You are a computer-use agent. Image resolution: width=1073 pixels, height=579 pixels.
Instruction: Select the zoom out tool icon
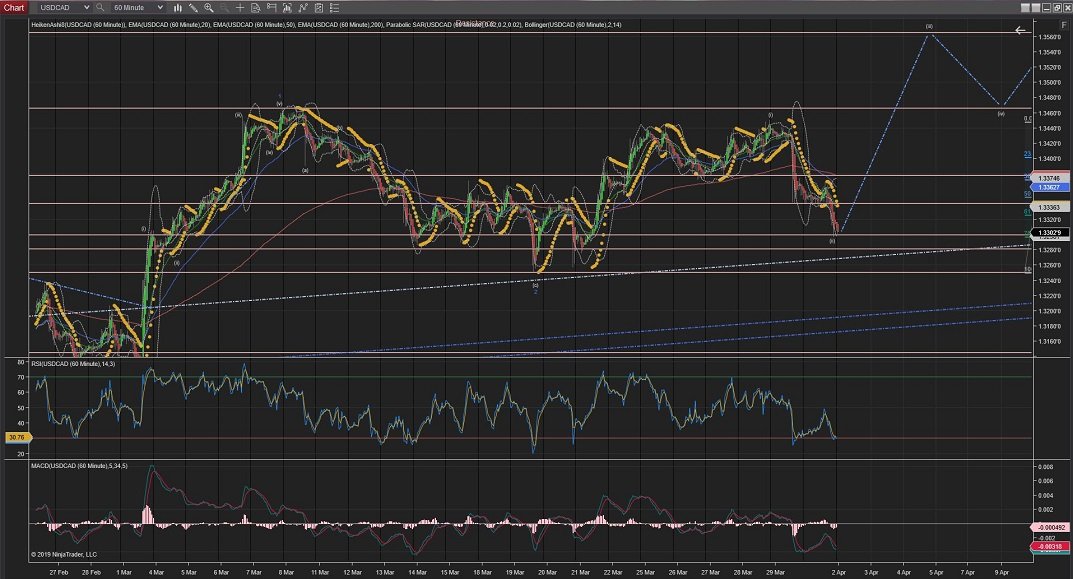pos(225,9)
